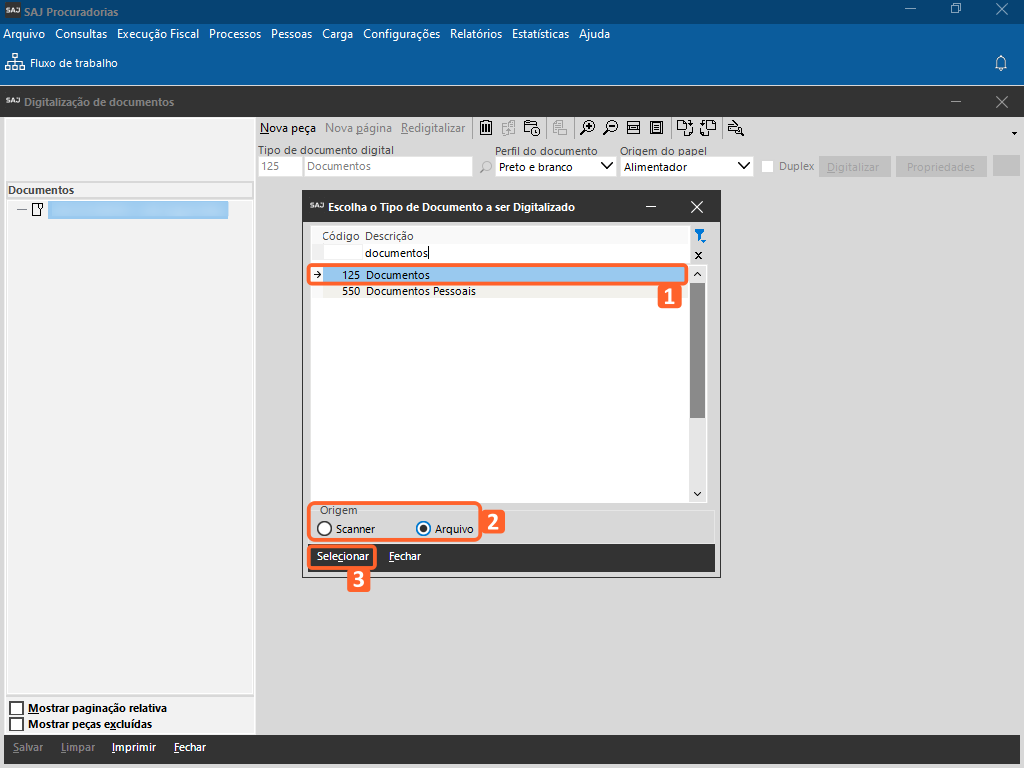Viewport: 1024px width, 768px height.
Task: Check Mostrar peças excluídas option
Action: coord(16,724)
